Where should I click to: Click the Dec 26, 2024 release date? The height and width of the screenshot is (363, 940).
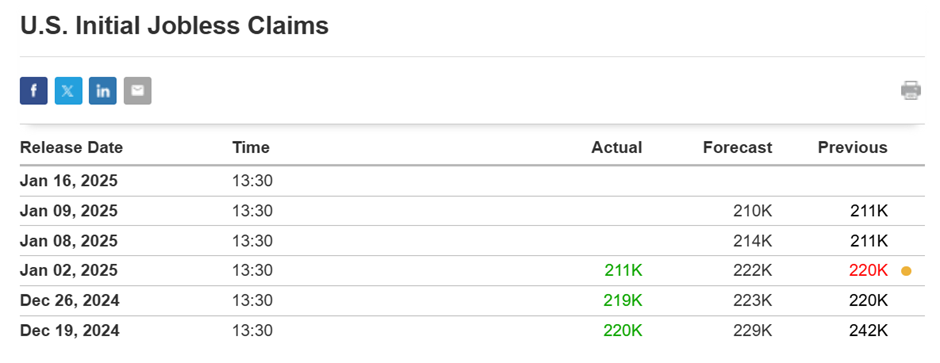pos(70,301)
